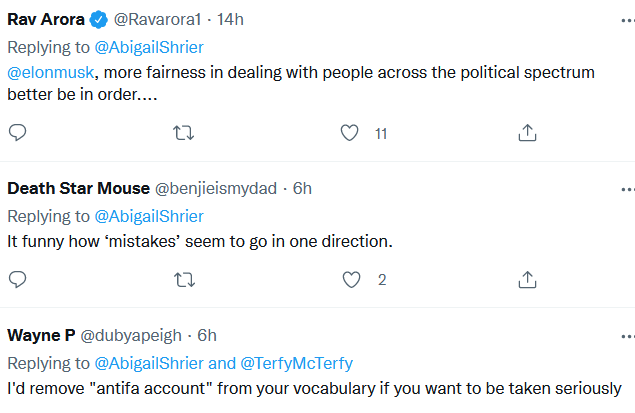Open Wayne P's profile name
The height and width of the screenshot is (413, 635).
41,336
